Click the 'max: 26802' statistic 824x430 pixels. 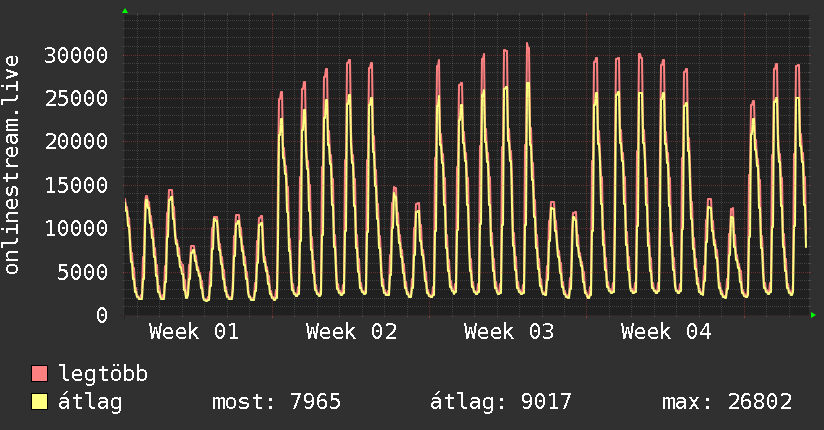point(727,402)
